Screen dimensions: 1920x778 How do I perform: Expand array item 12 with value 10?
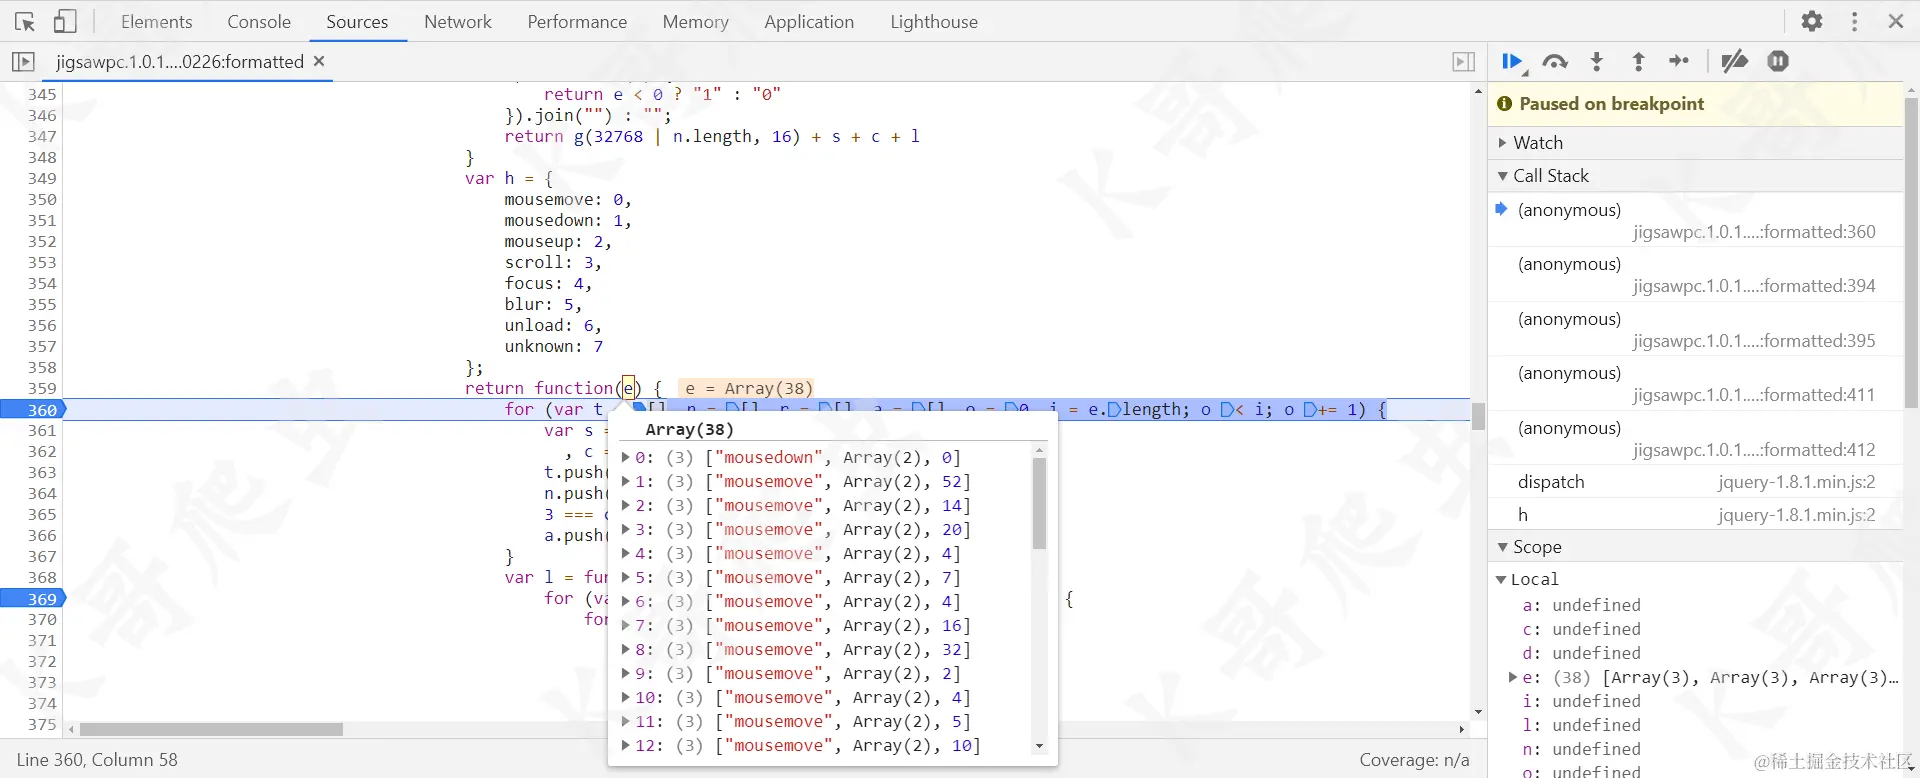(x=626, y=746)
